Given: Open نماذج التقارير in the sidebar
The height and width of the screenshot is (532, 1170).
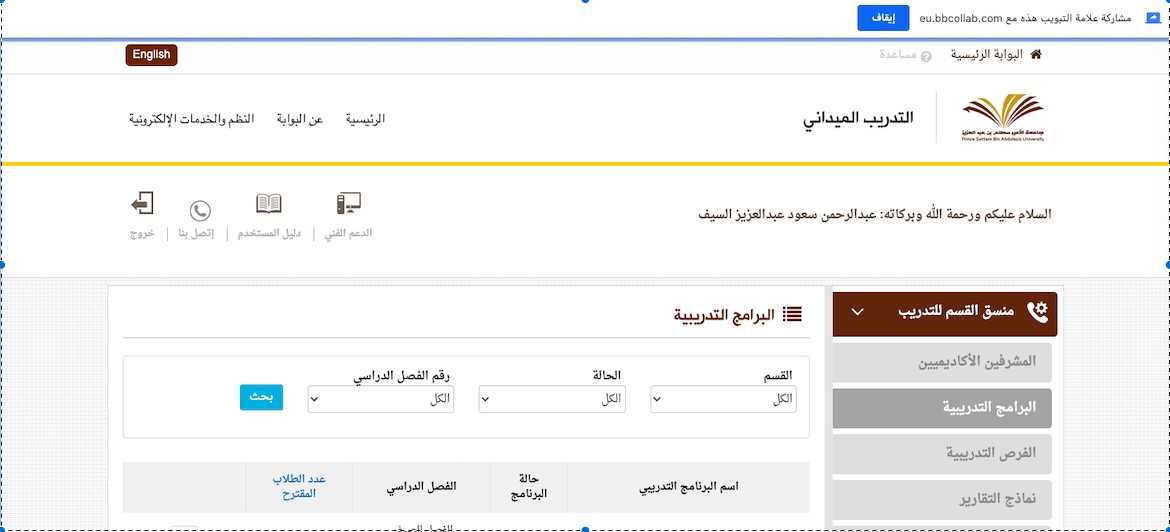Looking at the screenshot, I should 942,498.
